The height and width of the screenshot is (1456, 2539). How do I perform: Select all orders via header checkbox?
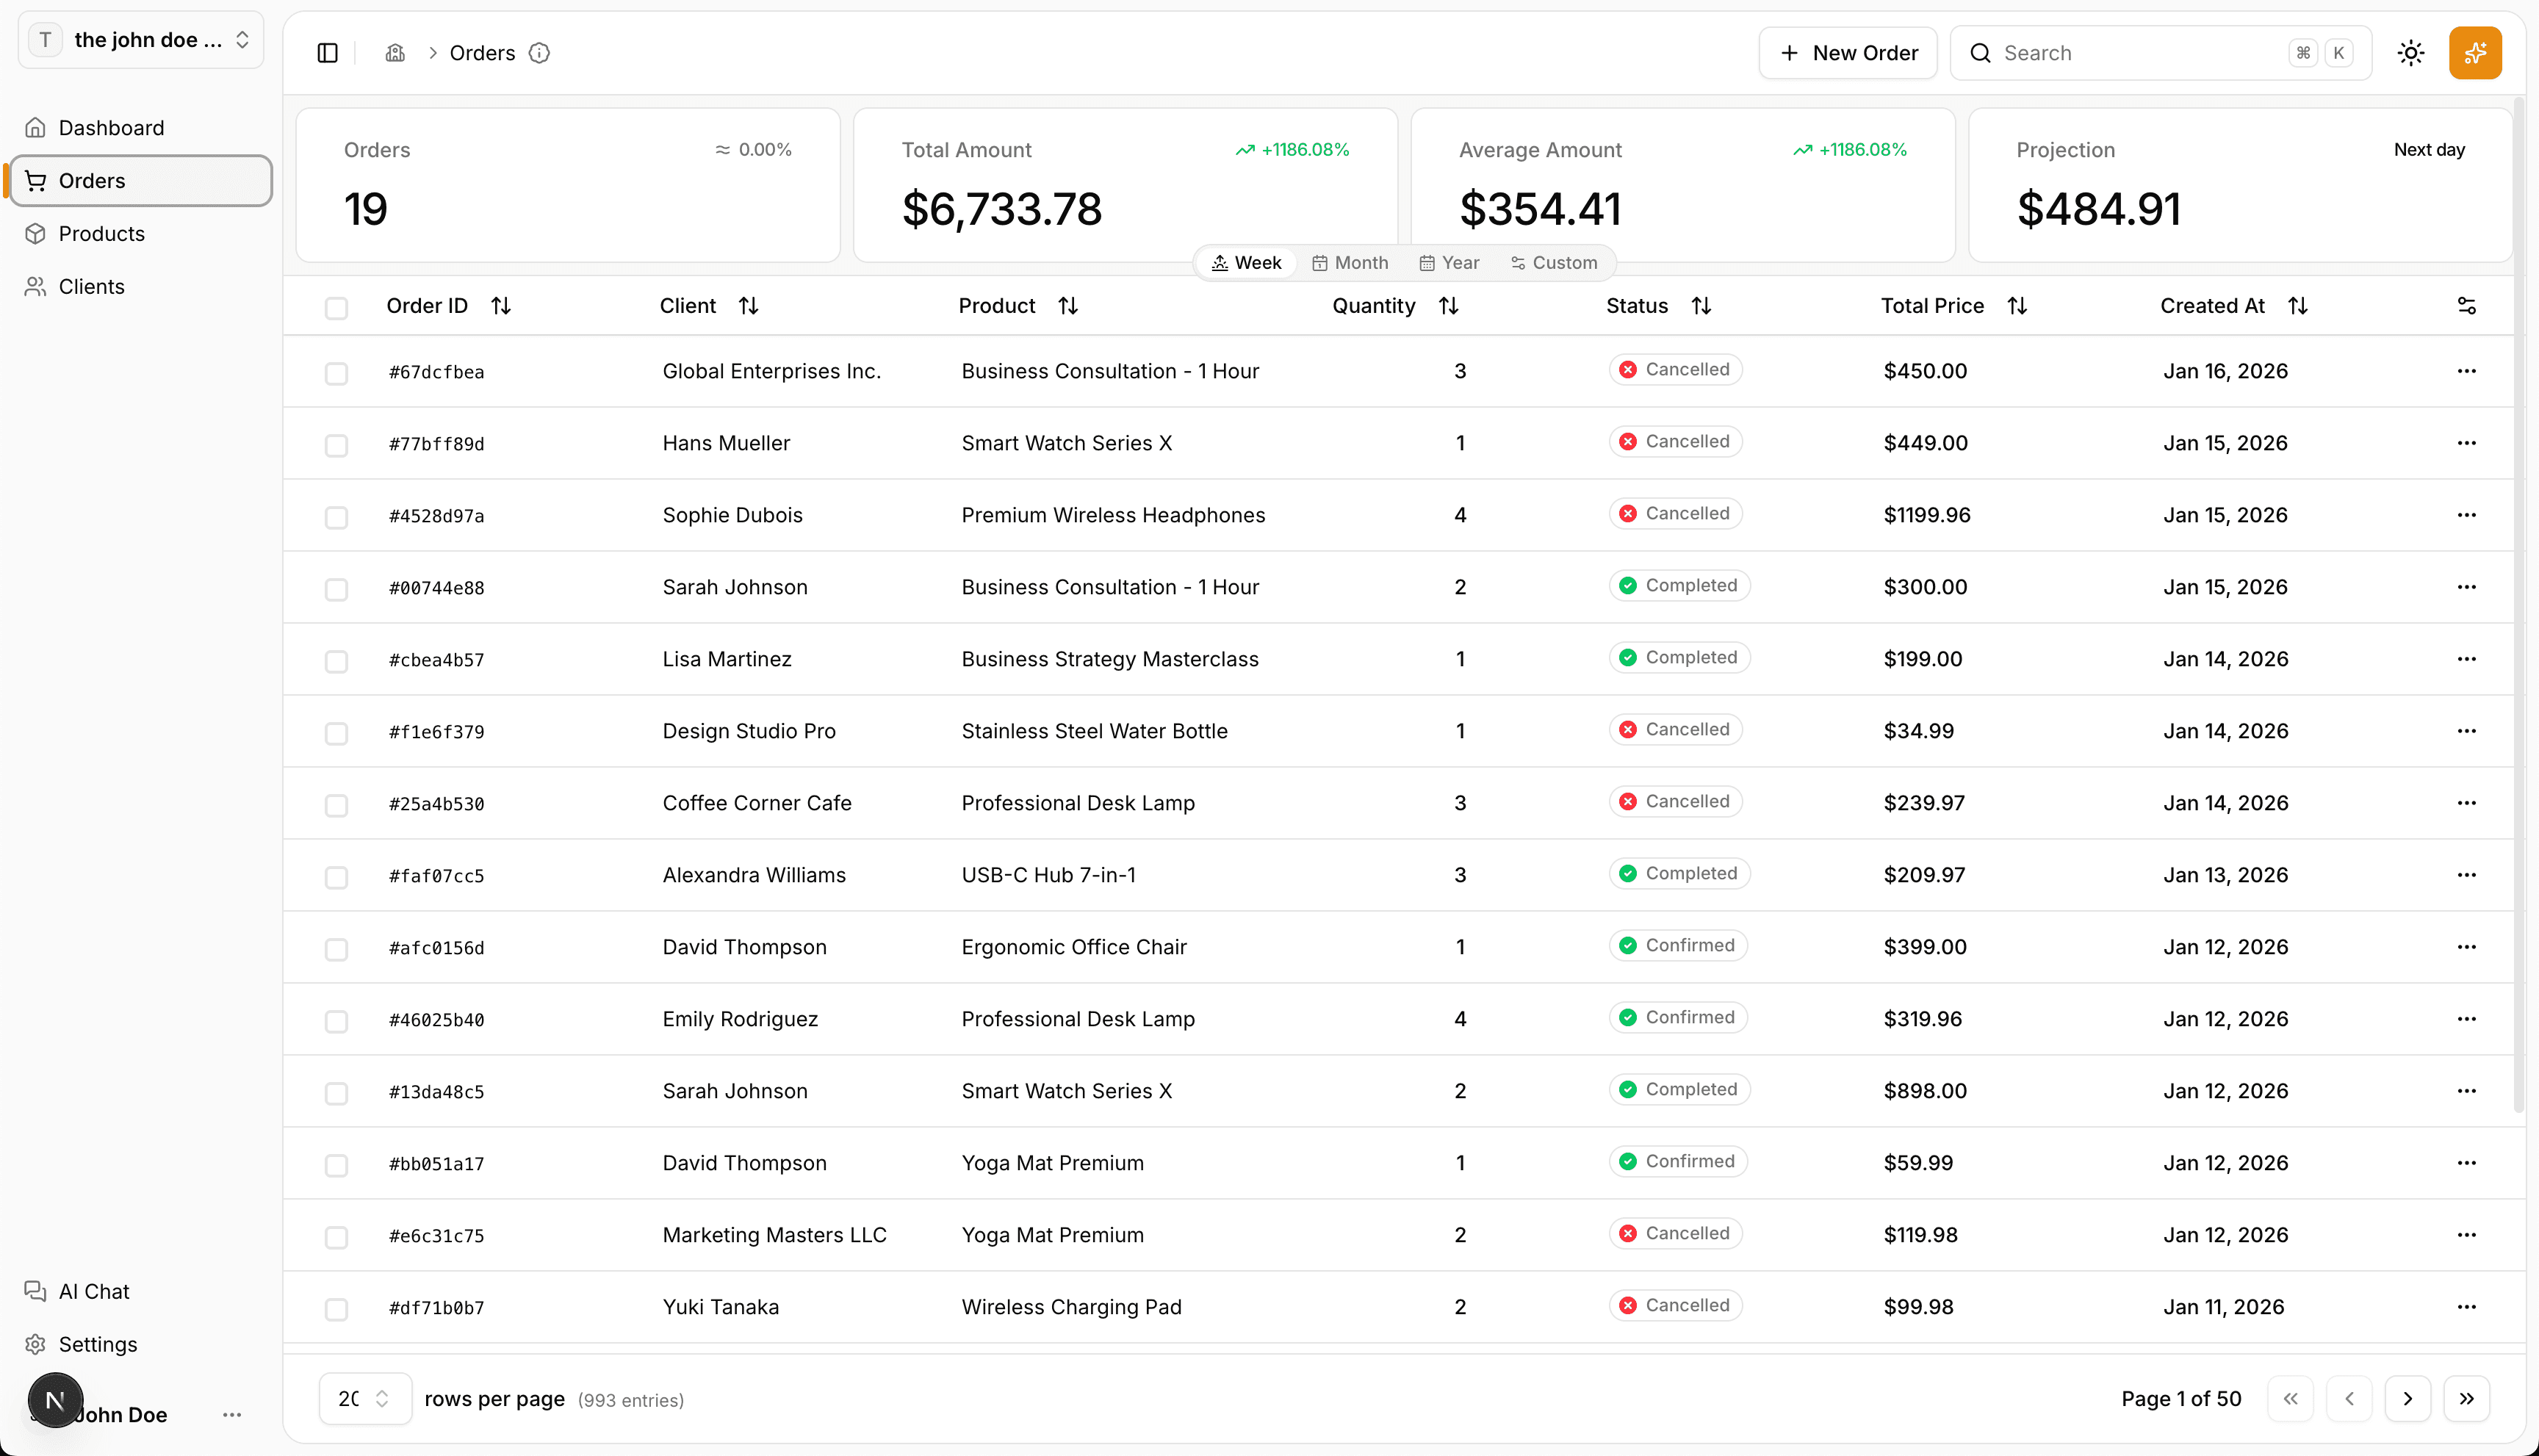(336, 308)
